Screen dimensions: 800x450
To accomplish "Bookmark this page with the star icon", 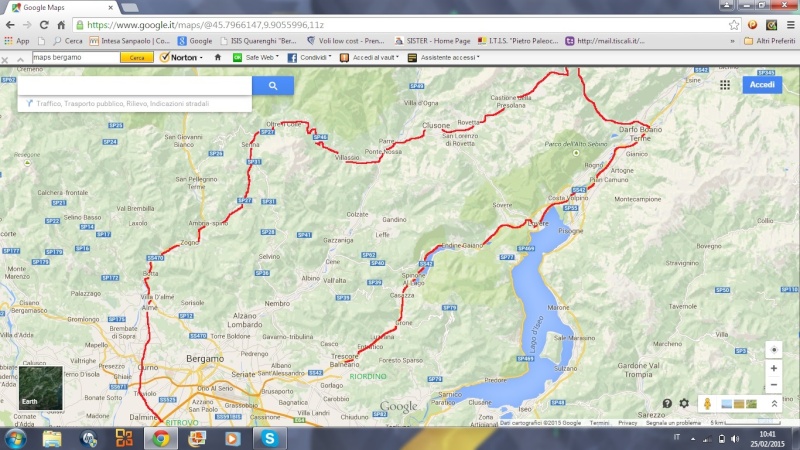I will pos(734,24).
